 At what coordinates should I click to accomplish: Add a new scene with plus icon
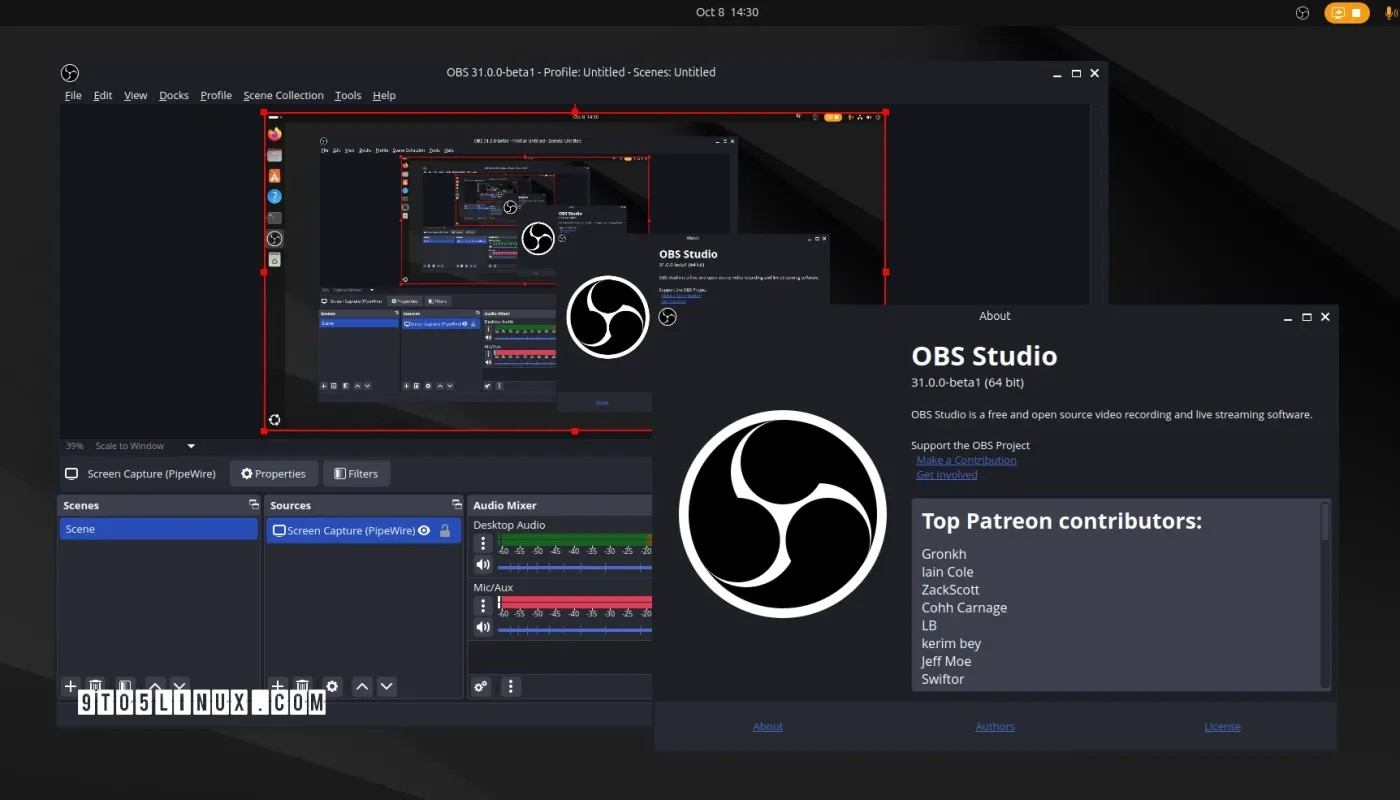click(x=70, y=686)
